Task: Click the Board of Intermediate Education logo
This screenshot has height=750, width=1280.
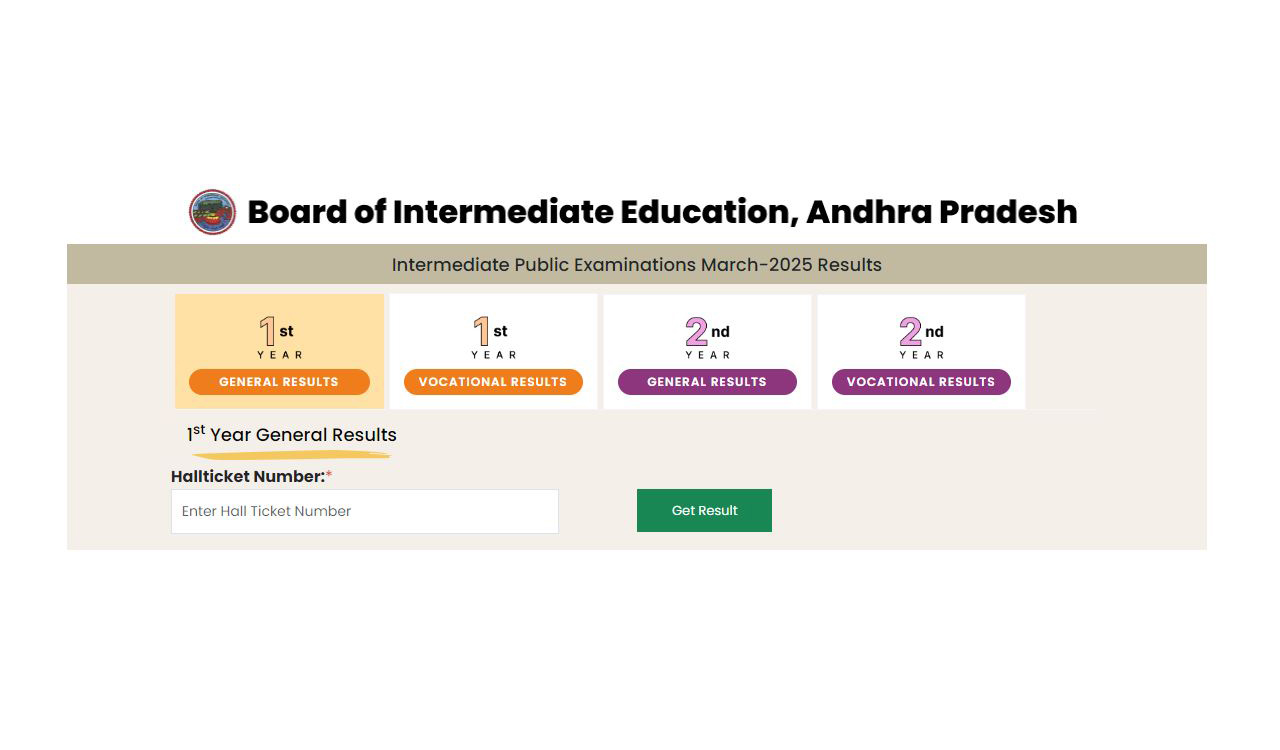Action: click(211, 212)
